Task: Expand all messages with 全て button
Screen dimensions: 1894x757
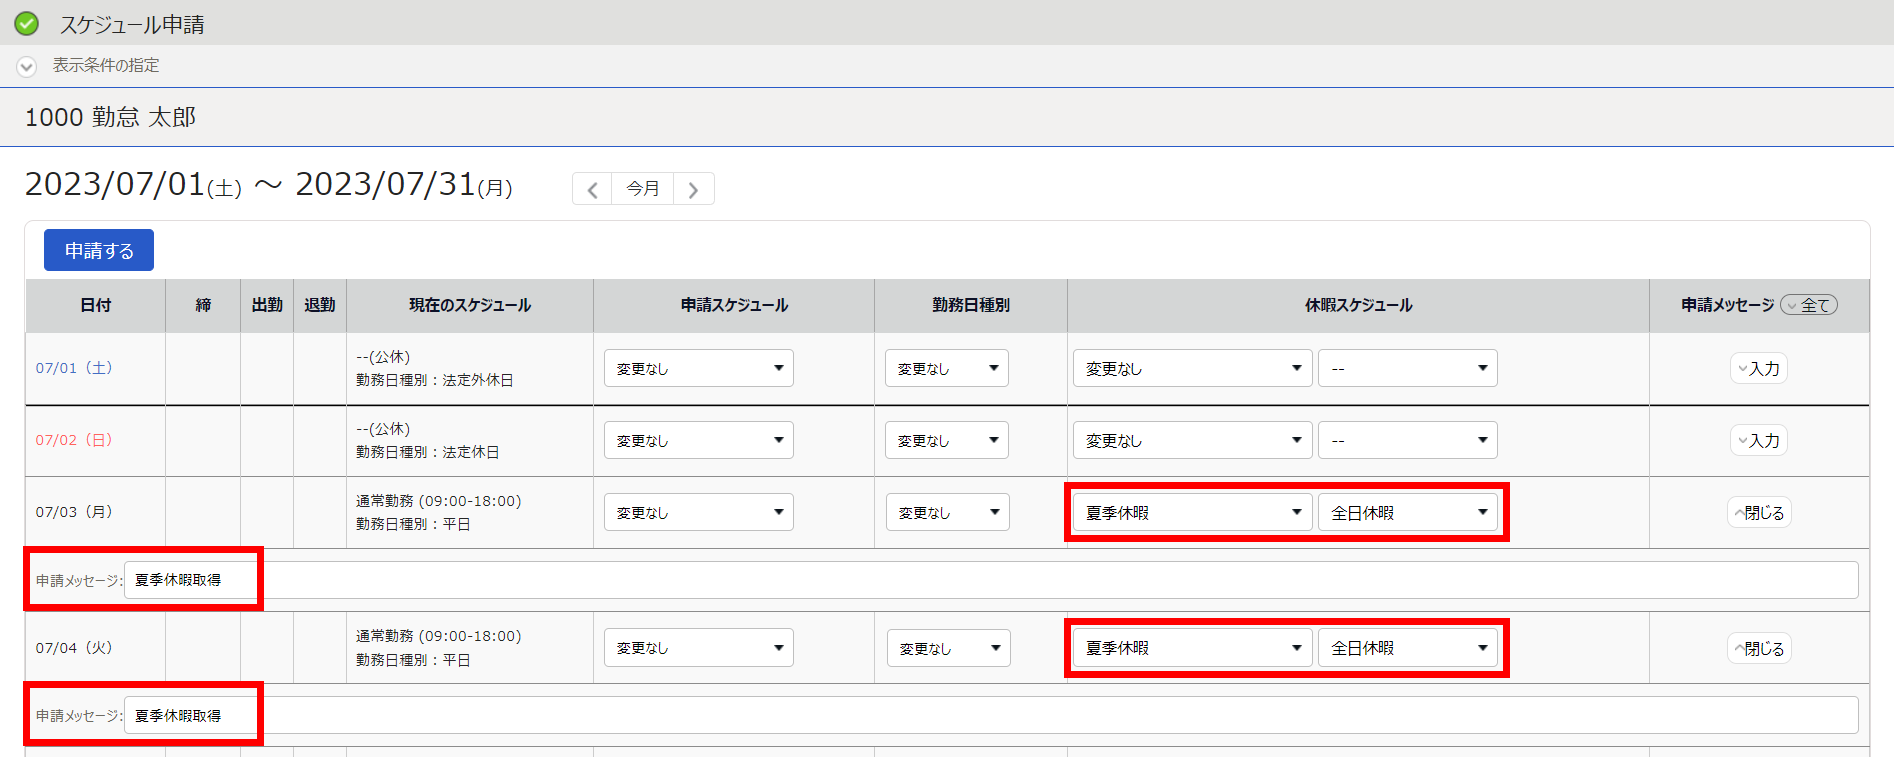Action: coord(1810,305)
